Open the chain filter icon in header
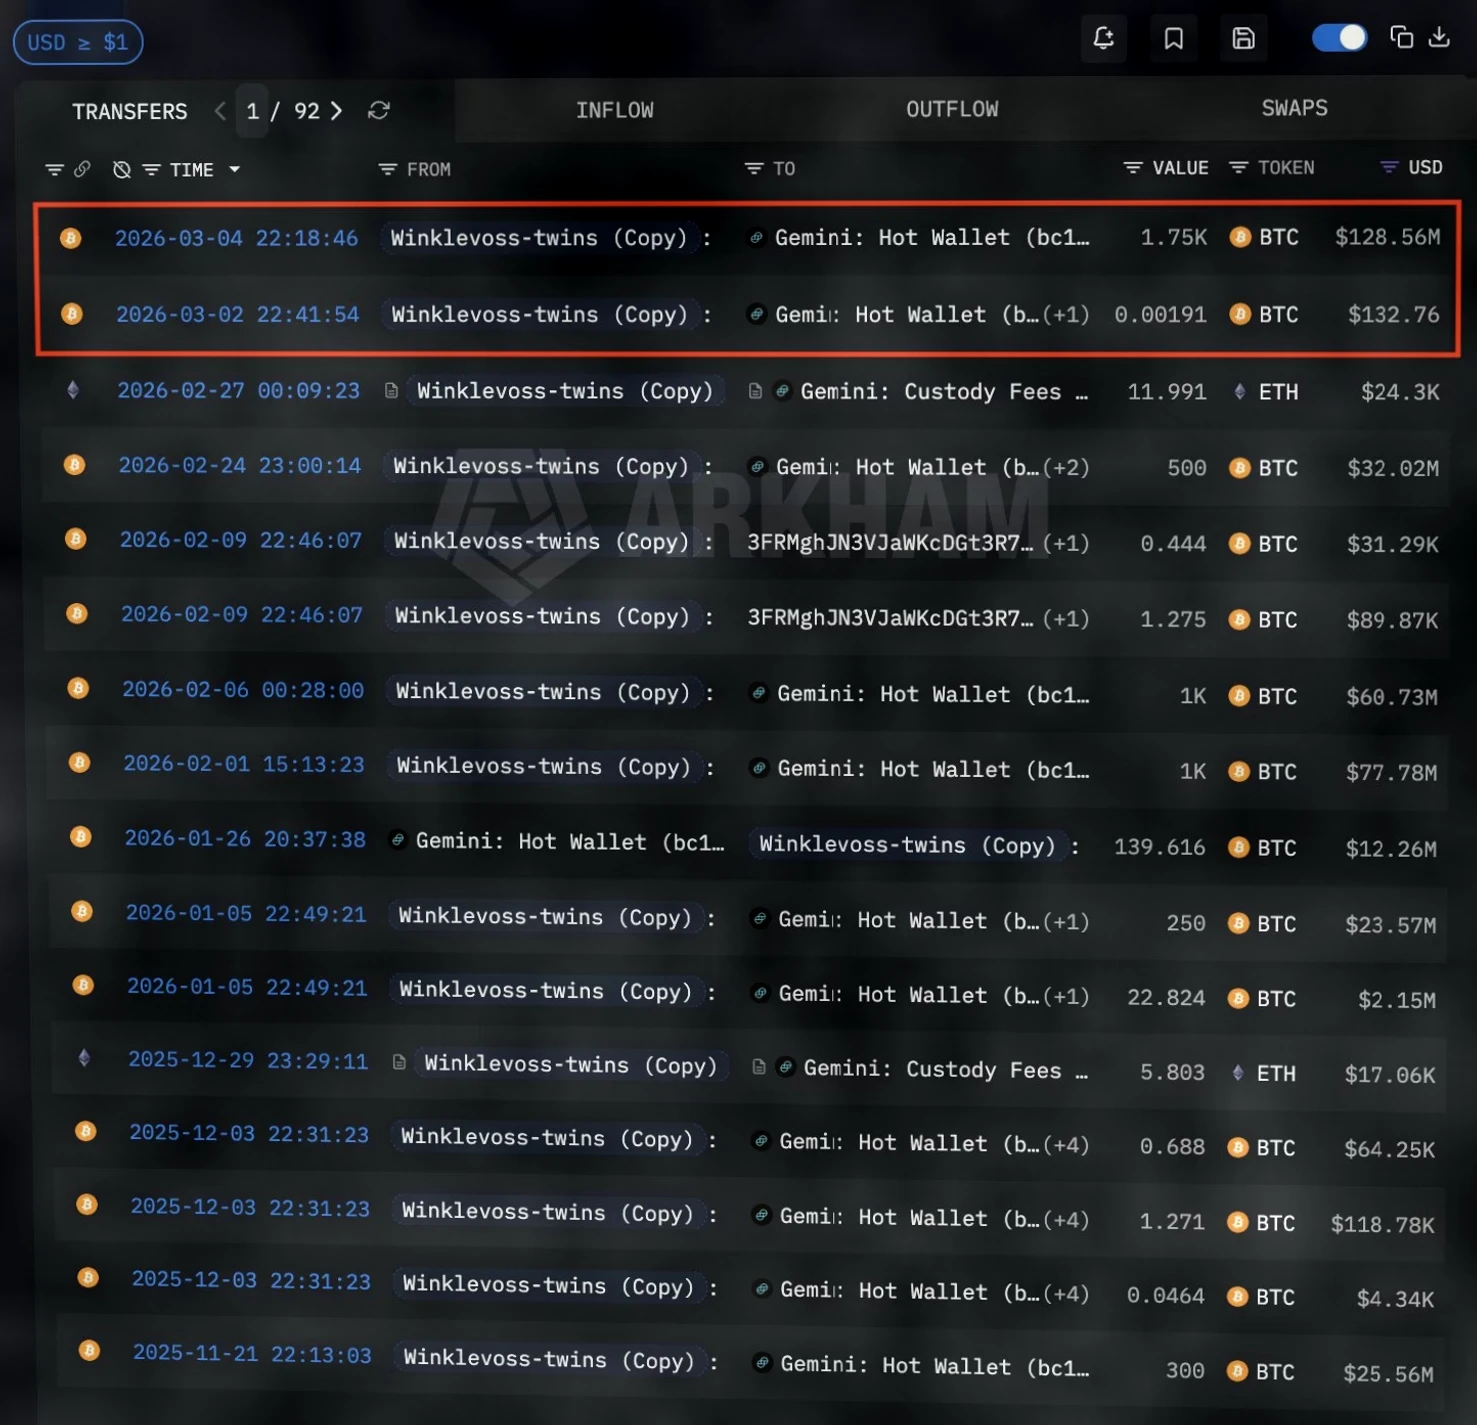1477x1425 pixels. pyautogui.click(x=54, y=170)
